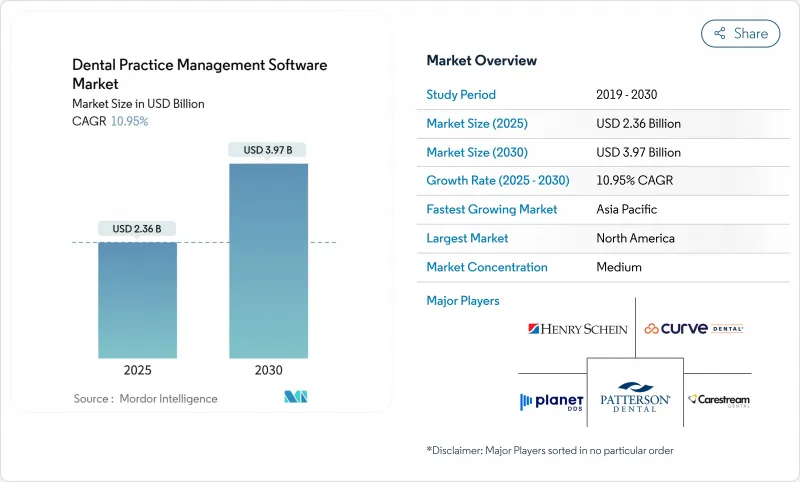
Task: Select the Market Size (2025) row
Action: 606,124
